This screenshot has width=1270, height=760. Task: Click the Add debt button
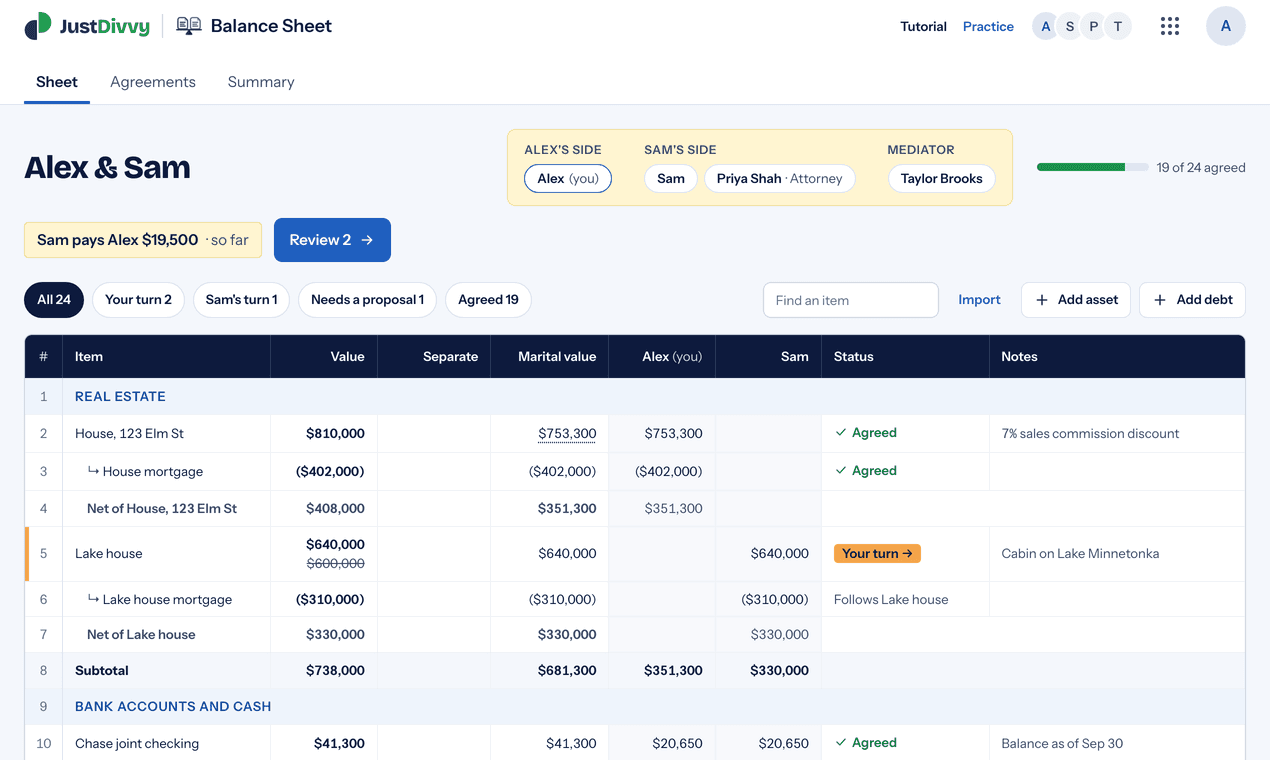click(1192, 300)
